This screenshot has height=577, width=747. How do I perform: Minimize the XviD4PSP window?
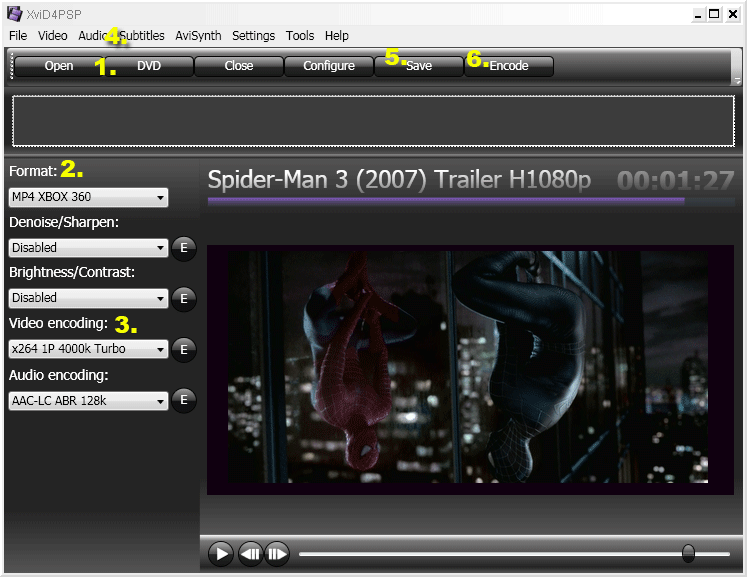click(x=698, y=15)
